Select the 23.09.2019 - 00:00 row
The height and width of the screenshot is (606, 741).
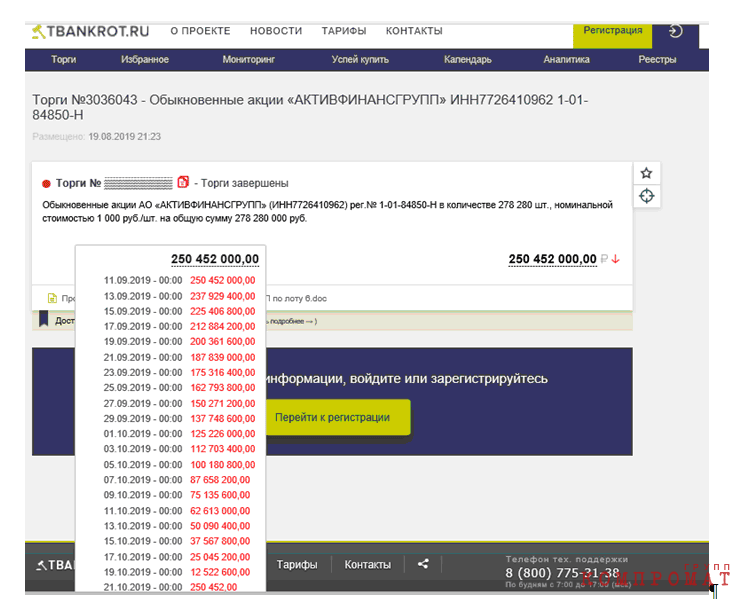180,372
